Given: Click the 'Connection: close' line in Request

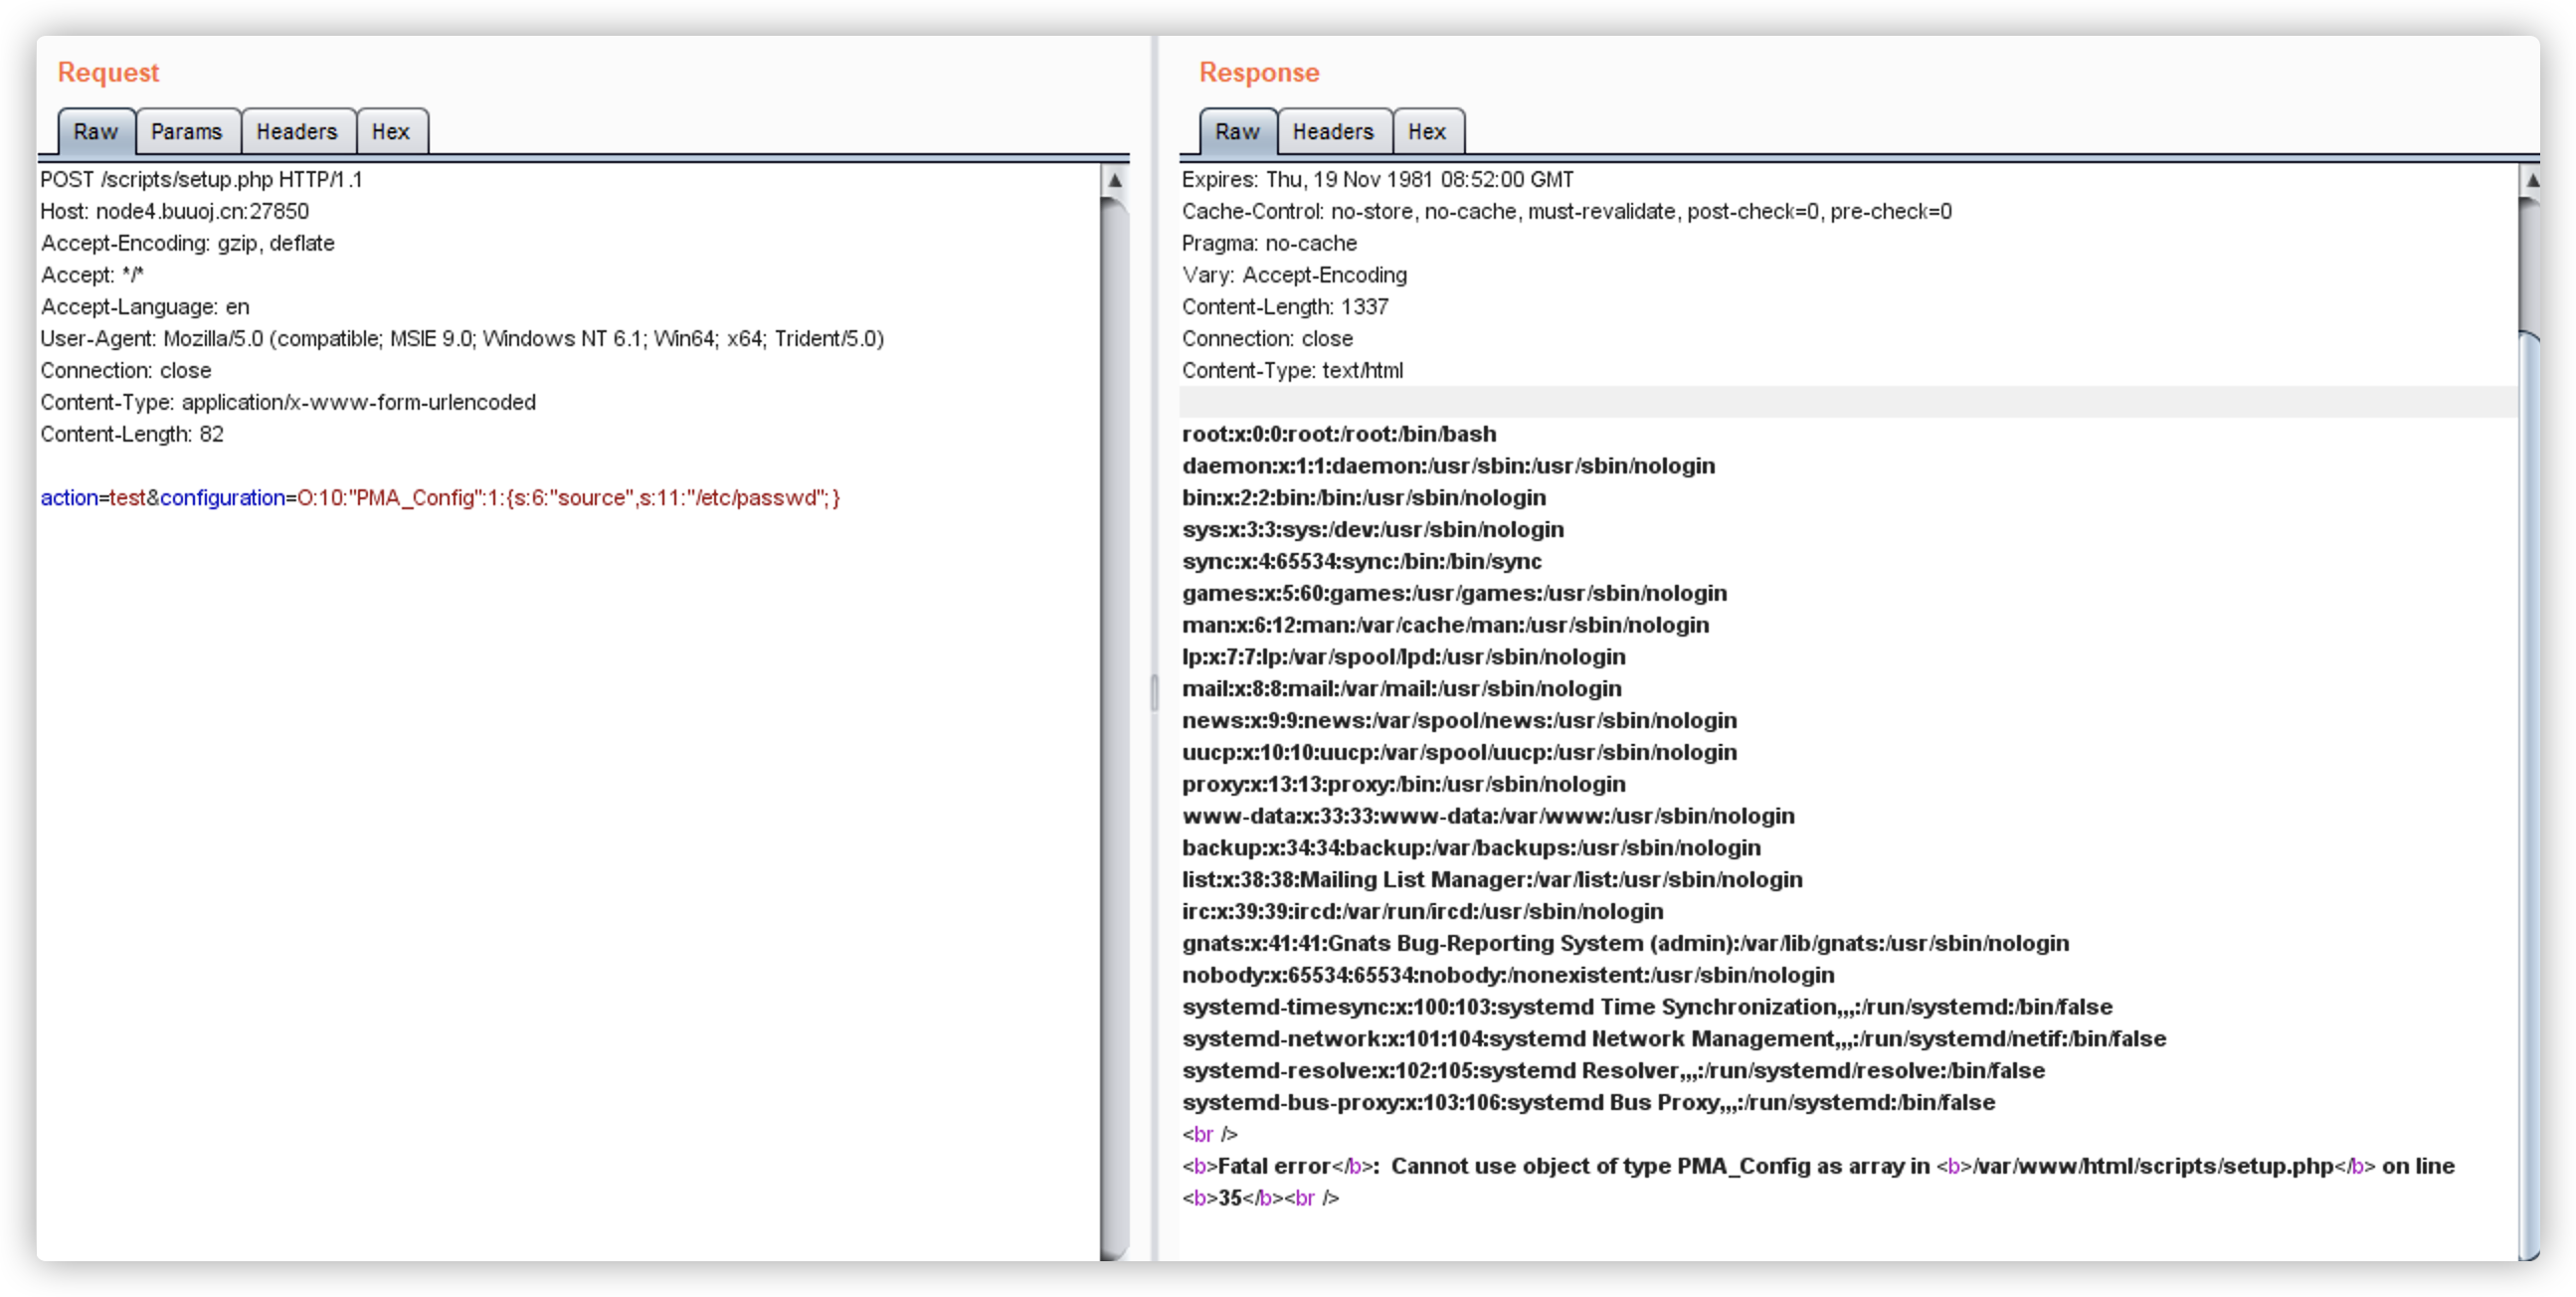Looking at the screenshot, I should tap(126, 371).
